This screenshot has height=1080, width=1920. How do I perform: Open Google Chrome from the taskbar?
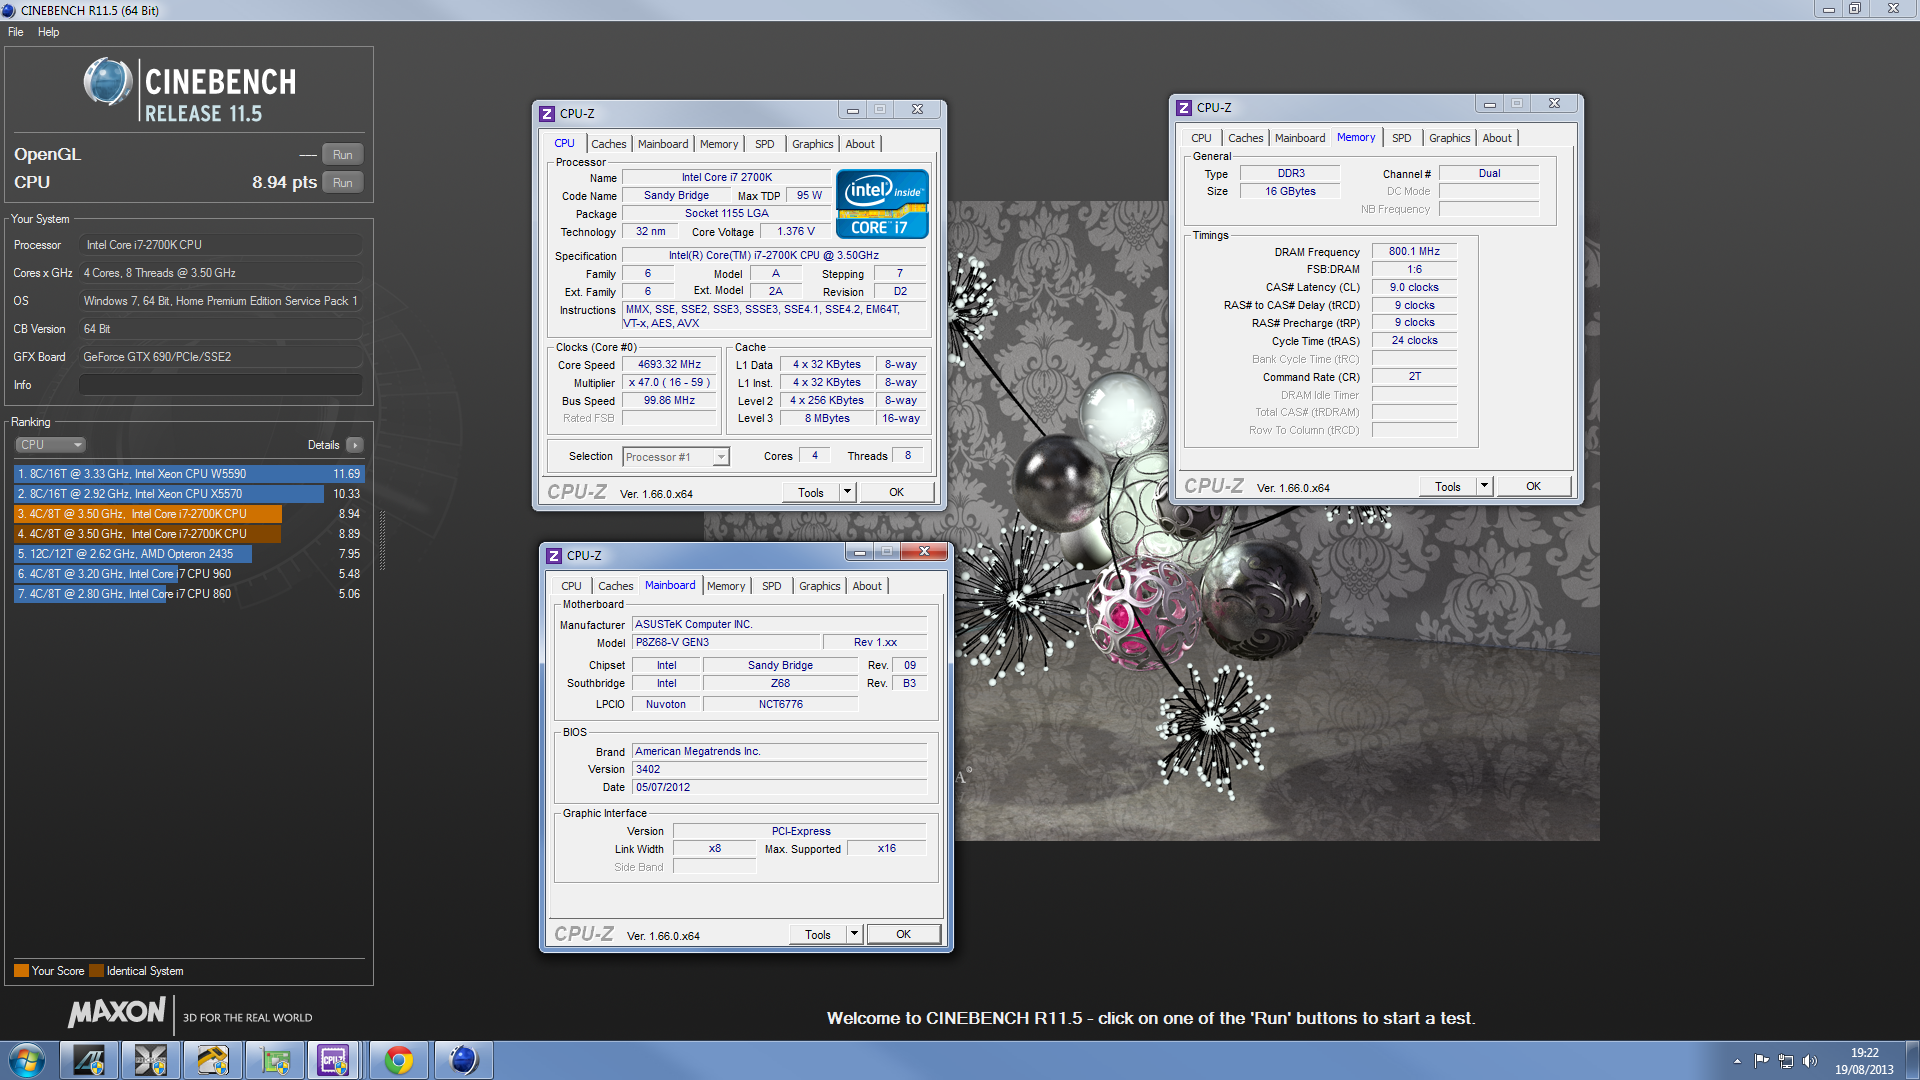pyautogui.click(x=399, y=1060)
